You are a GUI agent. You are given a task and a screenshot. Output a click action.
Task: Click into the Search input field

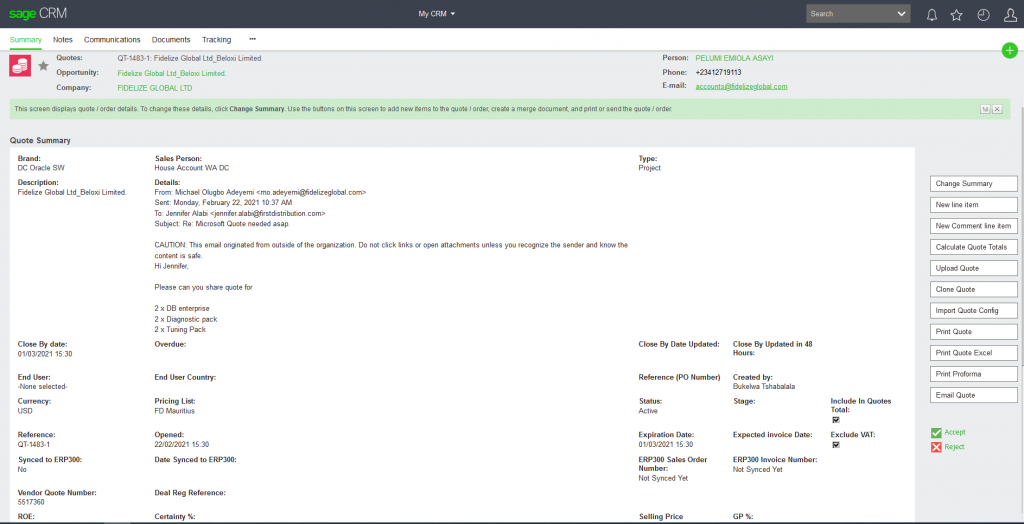click(850, 14)
